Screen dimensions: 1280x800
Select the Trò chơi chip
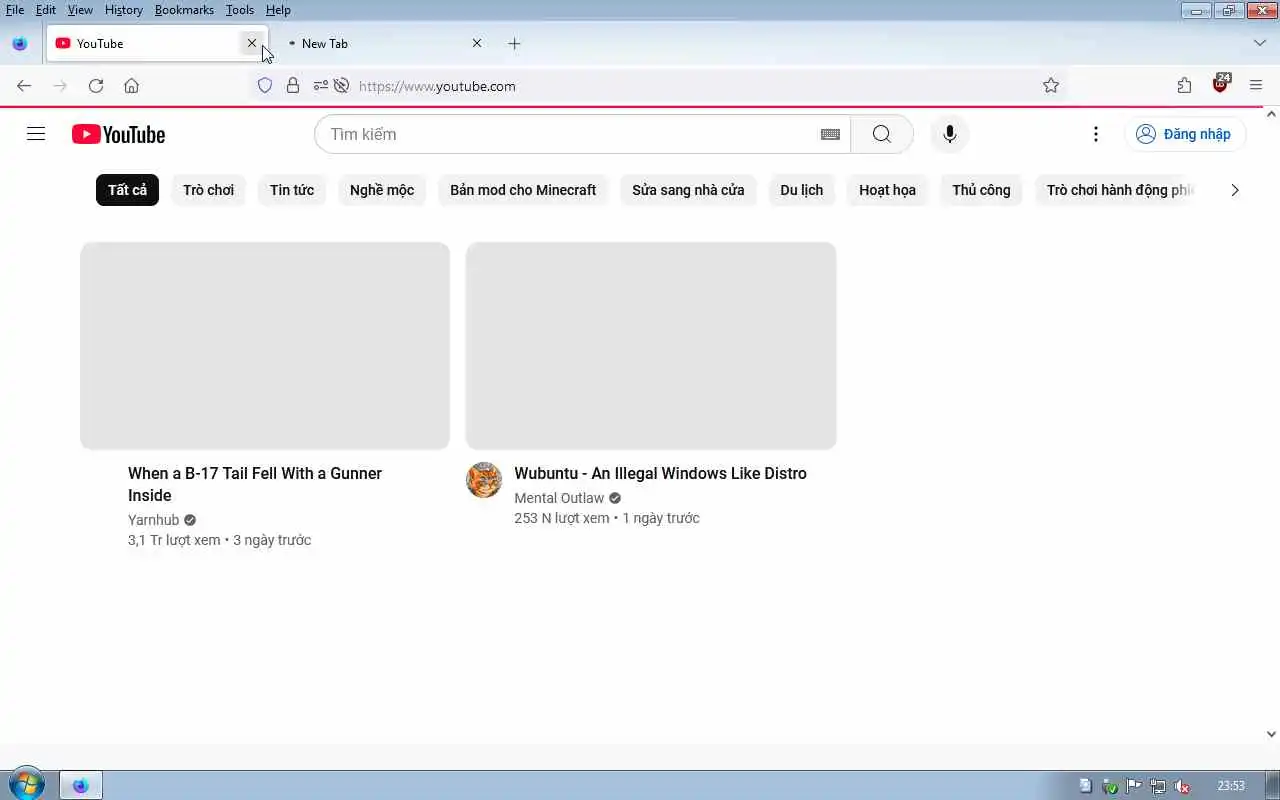click(208, 190)
